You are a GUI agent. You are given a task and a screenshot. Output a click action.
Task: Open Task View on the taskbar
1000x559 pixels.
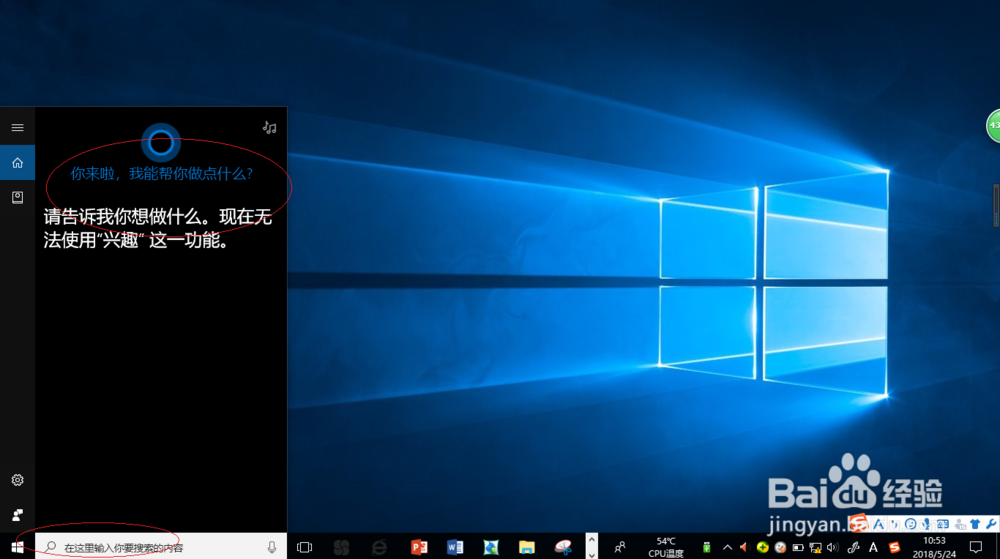[x=304, y=547]
